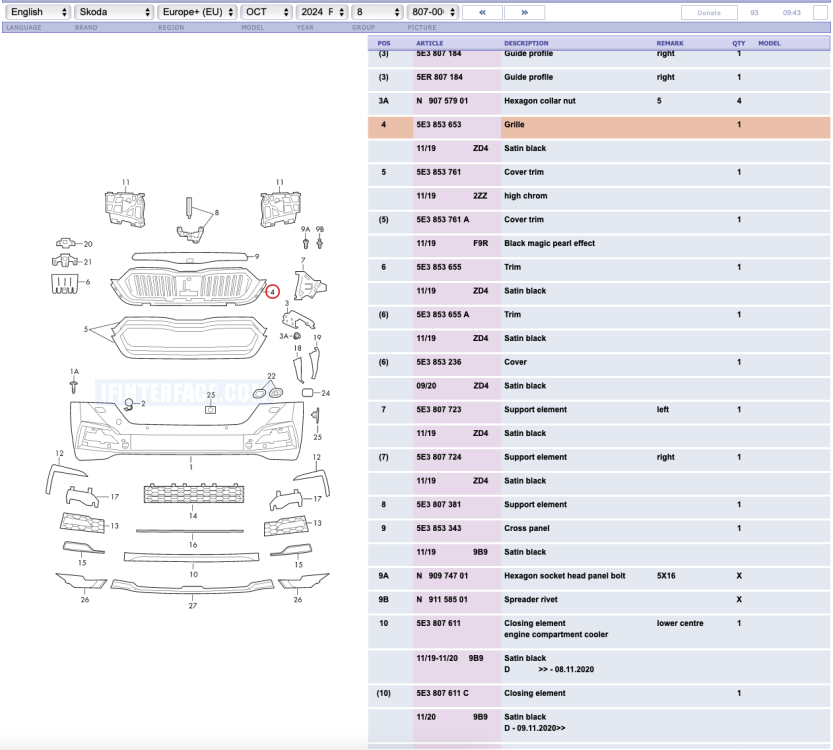The image size is (833, 750).
Task: Click the spoiler lip part 27 in diagram
Action: click(x=192, y=586)
